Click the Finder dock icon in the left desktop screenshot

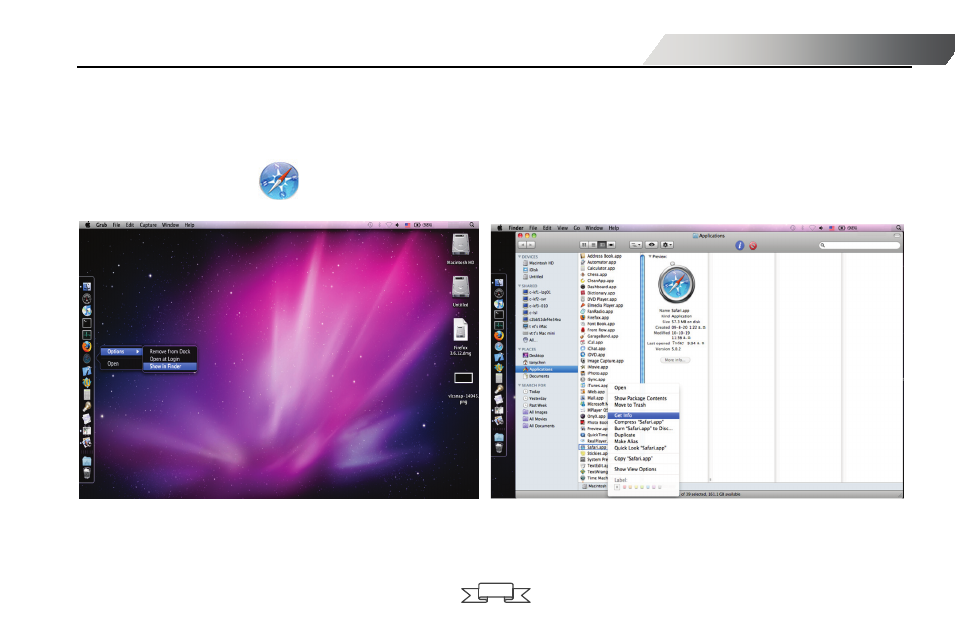(87, 286)
